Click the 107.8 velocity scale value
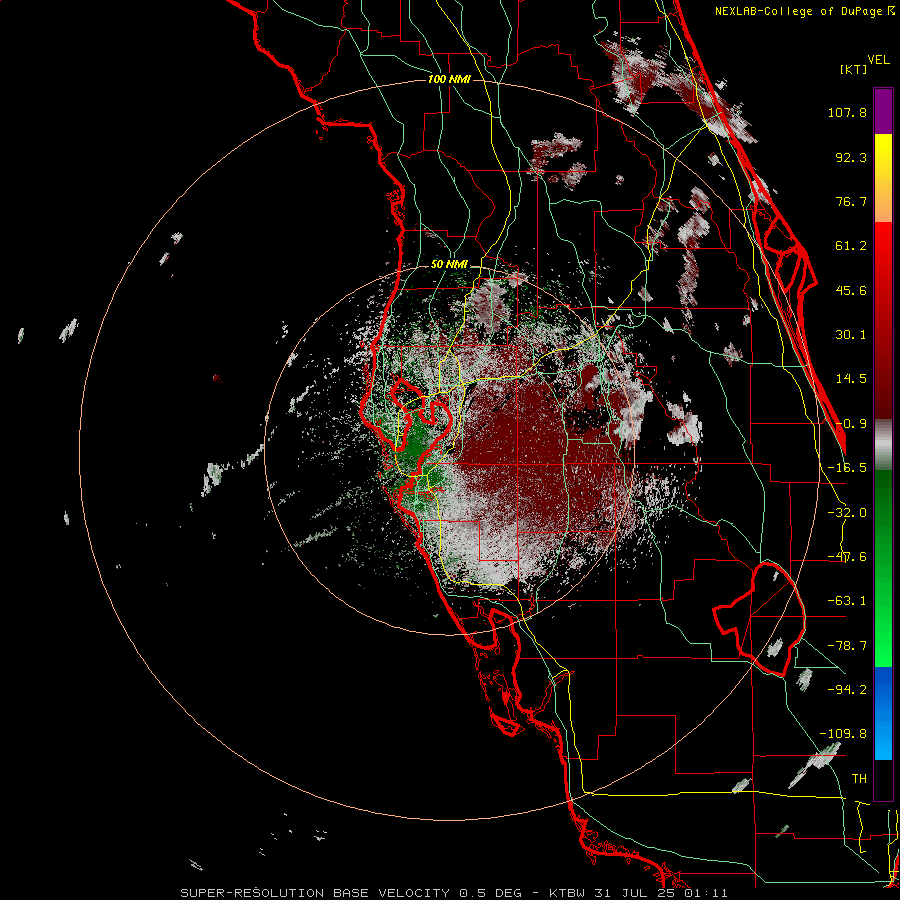This screenshot has width=900, height=900. 847,112
